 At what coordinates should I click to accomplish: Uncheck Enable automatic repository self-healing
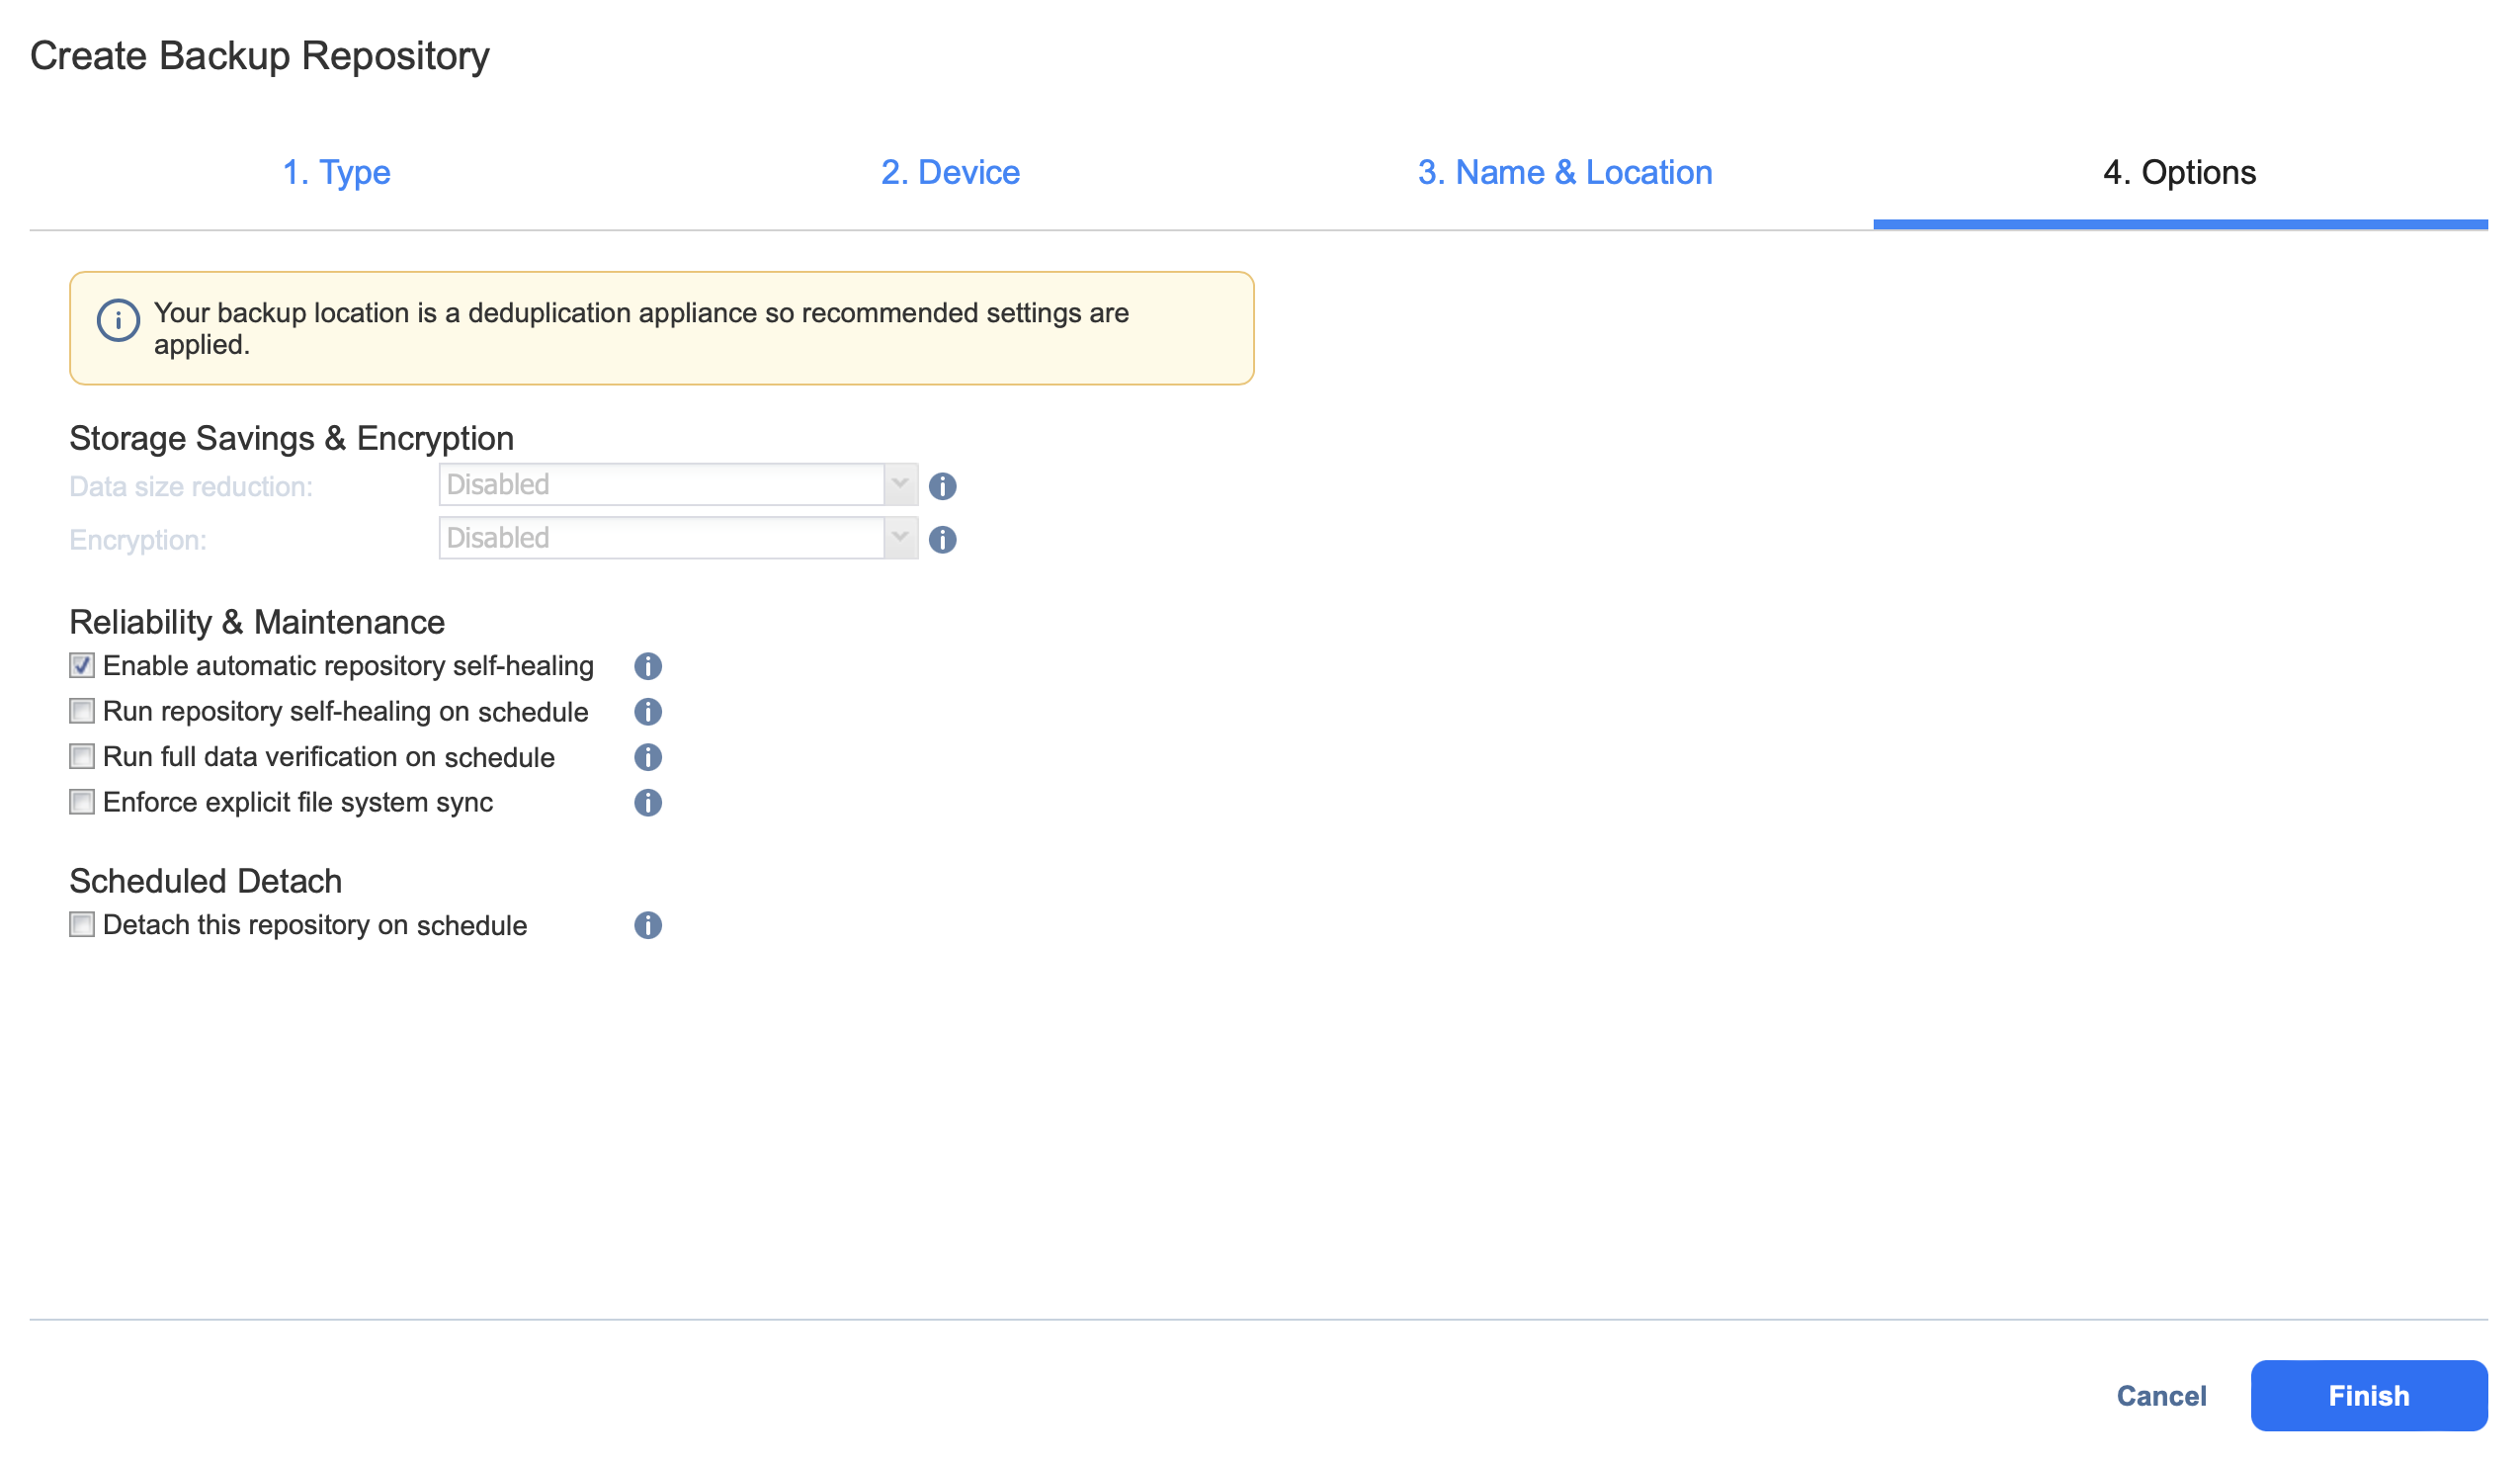click(x=82, y=666)
